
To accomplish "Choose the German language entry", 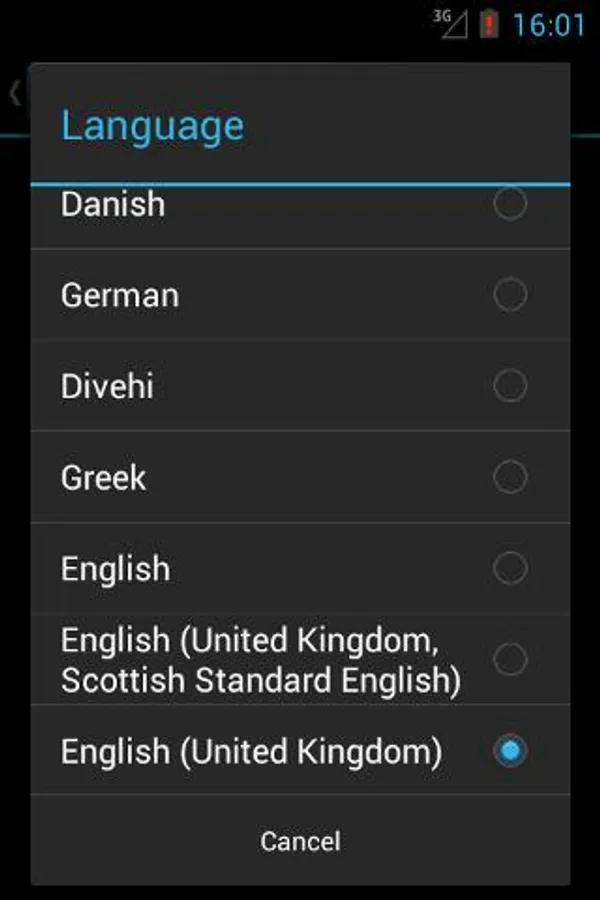I will (120, 295).
